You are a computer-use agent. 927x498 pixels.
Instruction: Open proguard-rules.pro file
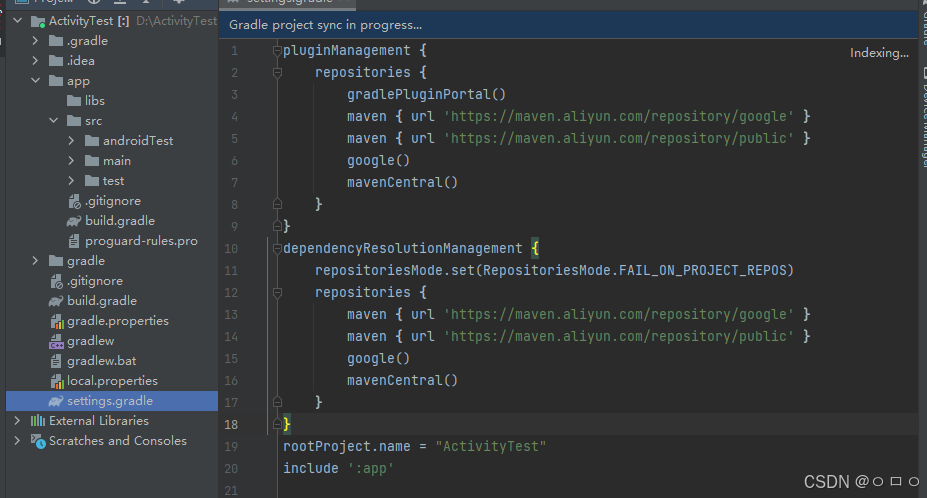pos(141,241)
